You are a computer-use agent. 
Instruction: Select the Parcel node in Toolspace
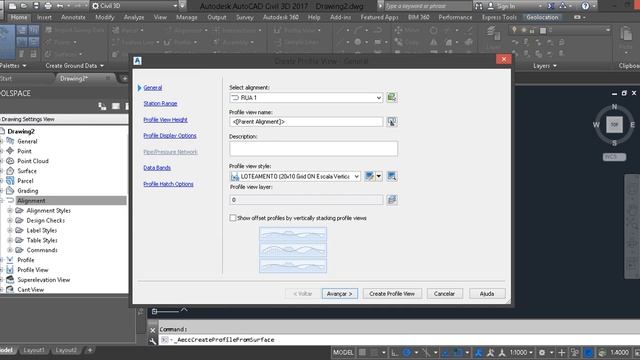pos(25,181)
